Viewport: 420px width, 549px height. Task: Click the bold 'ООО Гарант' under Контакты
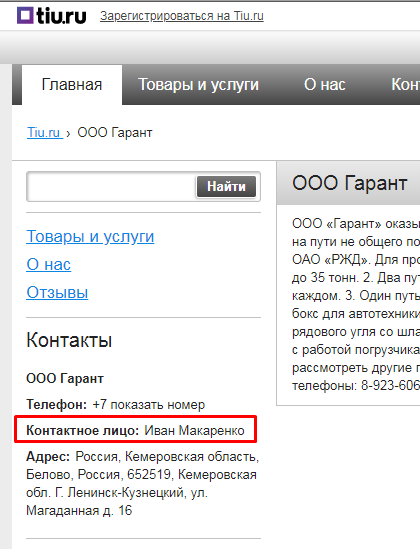[x=65, y=378]
